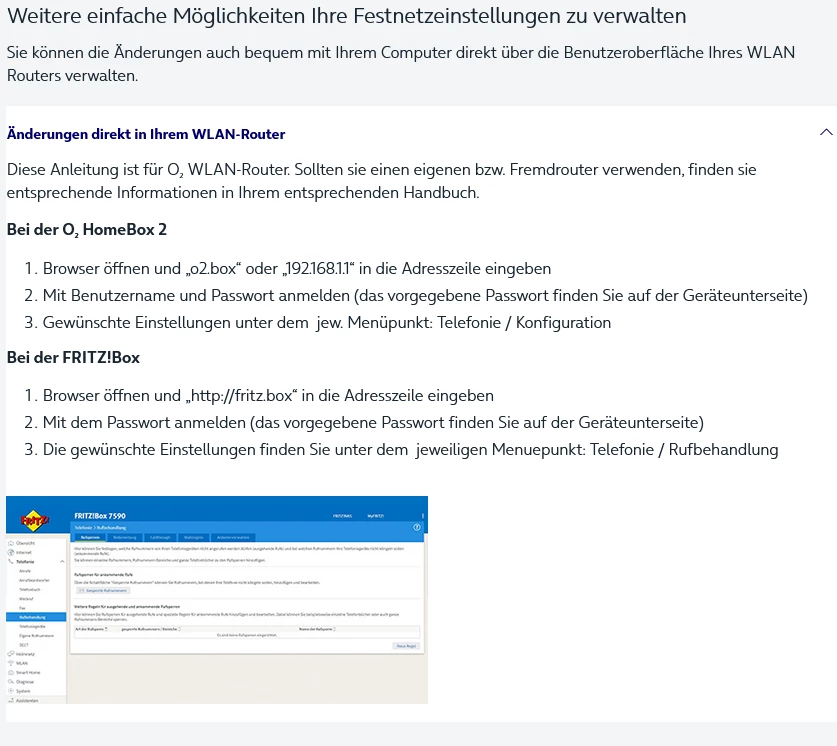Click the step 'Mit Benutzername und Passwort anmelden'

(x=425, y=296)
